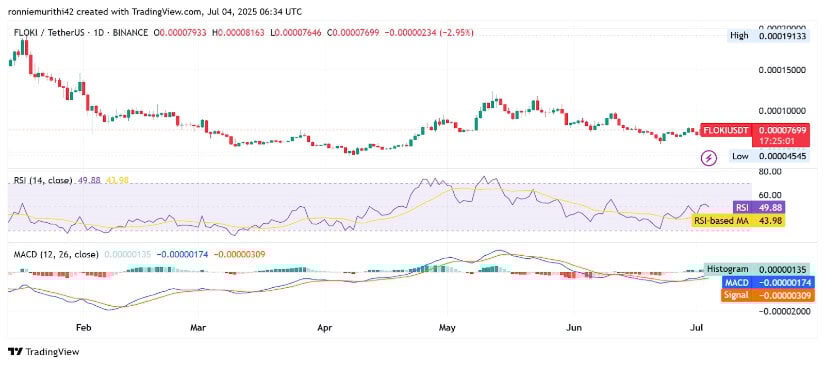The image size is (825, 365).
Task: Click the Histogram 0.00000135 tag
Action: click(756, 269)
